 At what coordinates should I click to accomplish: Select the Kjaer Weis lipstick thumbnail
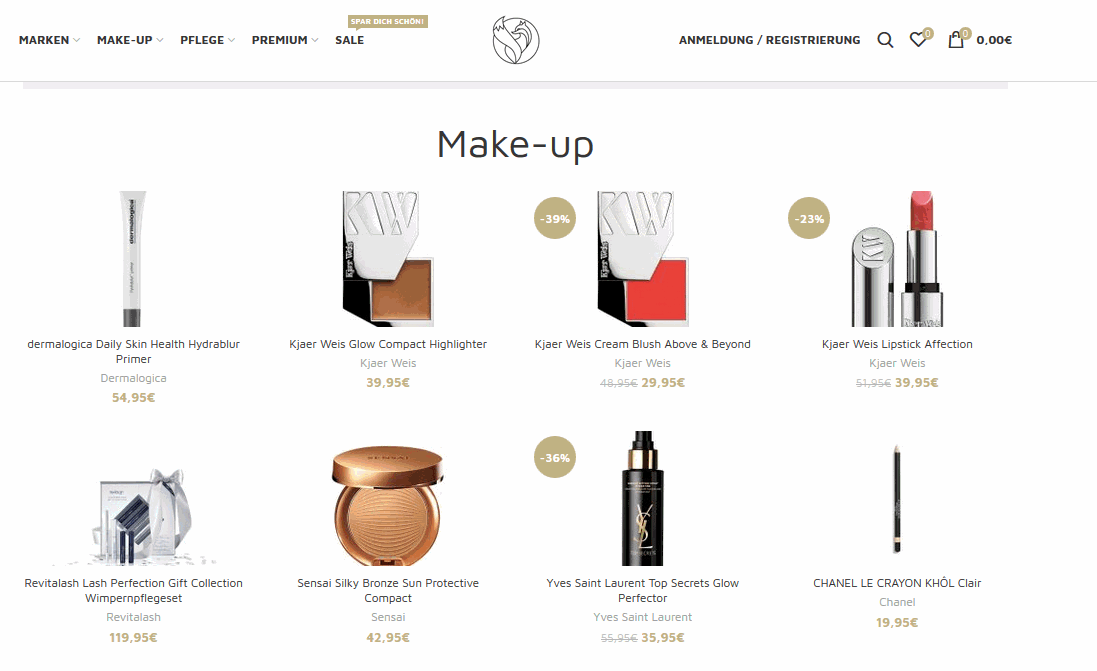[x=897, y=259]
